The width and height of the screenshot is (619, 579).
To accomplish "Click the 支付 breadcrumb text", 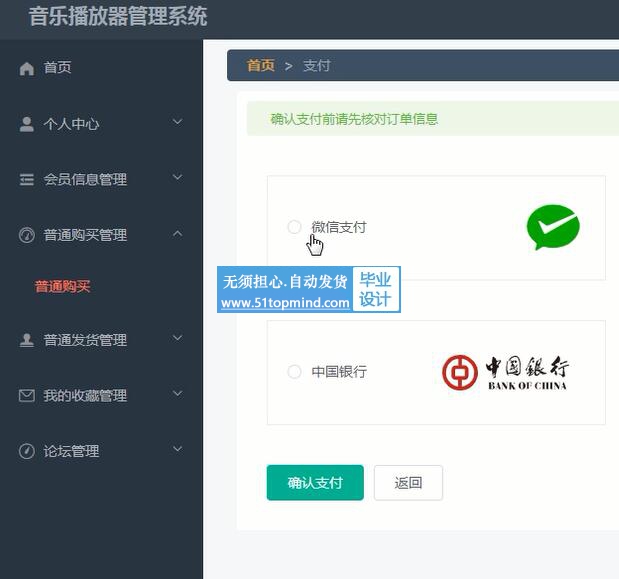I will [x=317, y=66].
